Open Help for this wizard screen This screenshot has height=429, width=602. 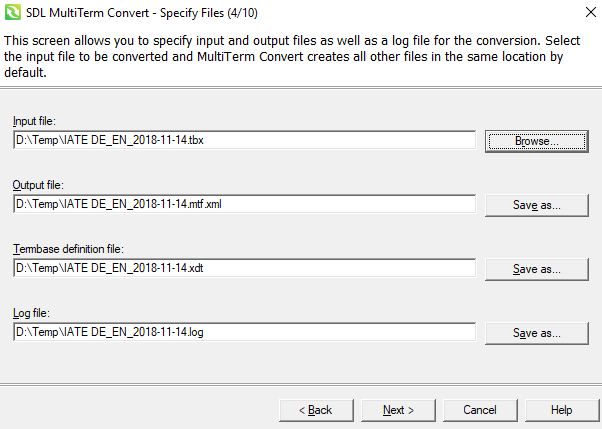pos(562,410)
